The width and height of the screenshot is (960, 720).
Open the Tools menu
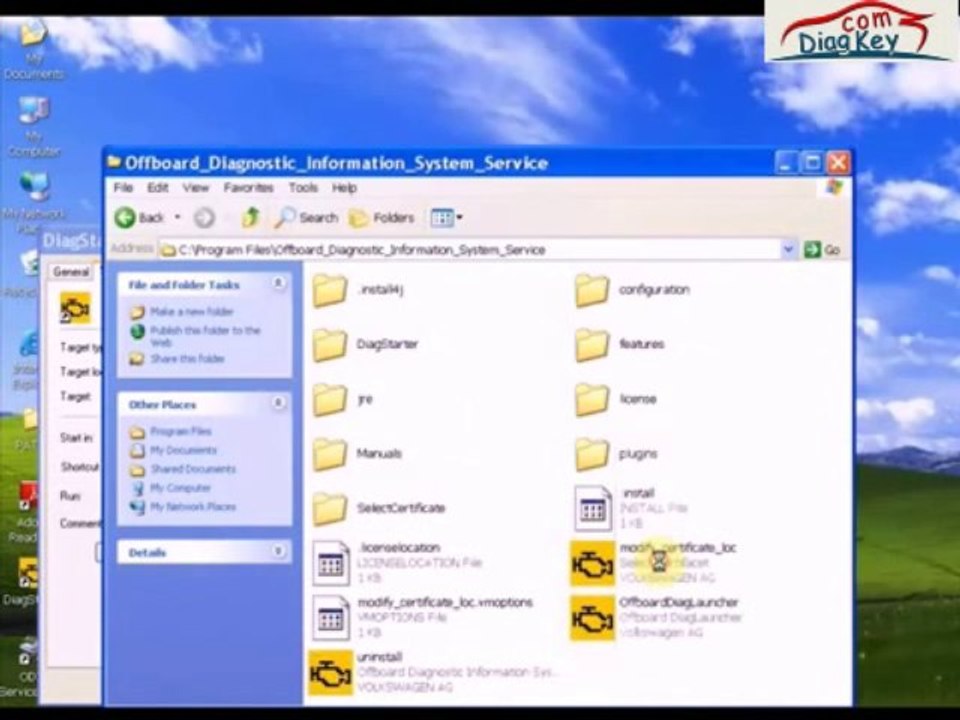(x=303, y=187)
